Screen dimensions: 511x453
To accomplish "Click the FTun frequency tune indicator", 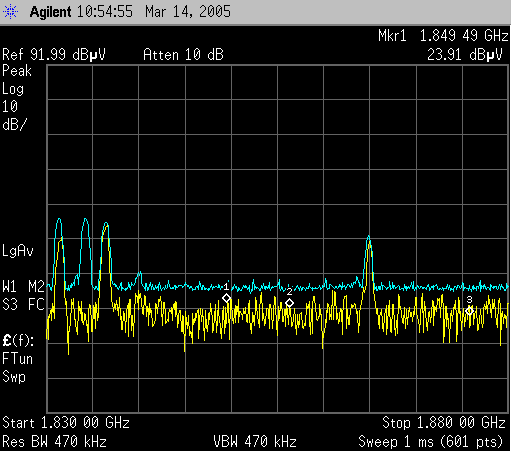I will pos(17,359).
